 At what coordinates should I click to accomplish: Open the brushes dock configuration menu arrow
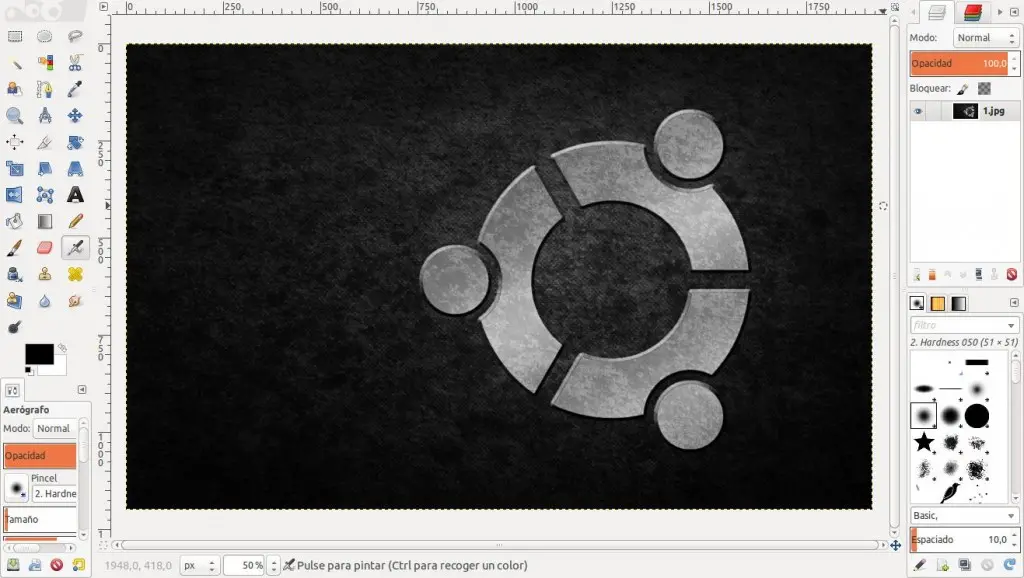pos(1014,303)
